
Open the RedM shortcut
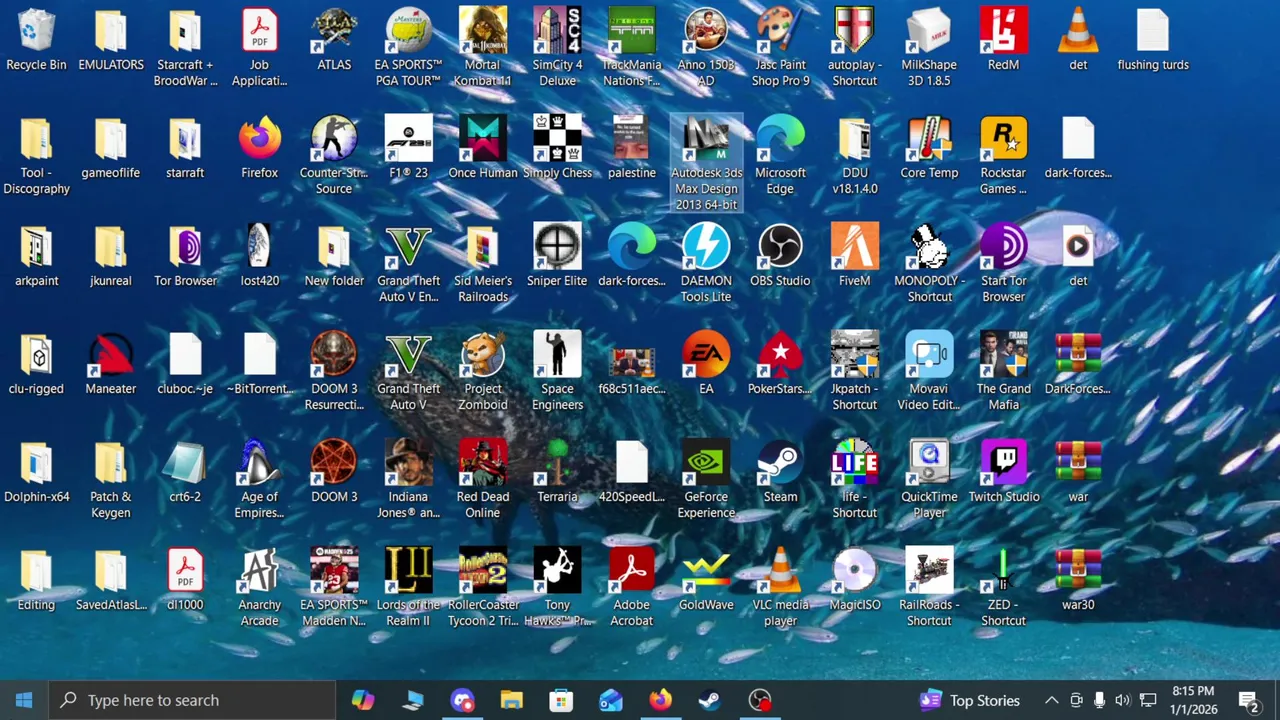point(1003,40)
